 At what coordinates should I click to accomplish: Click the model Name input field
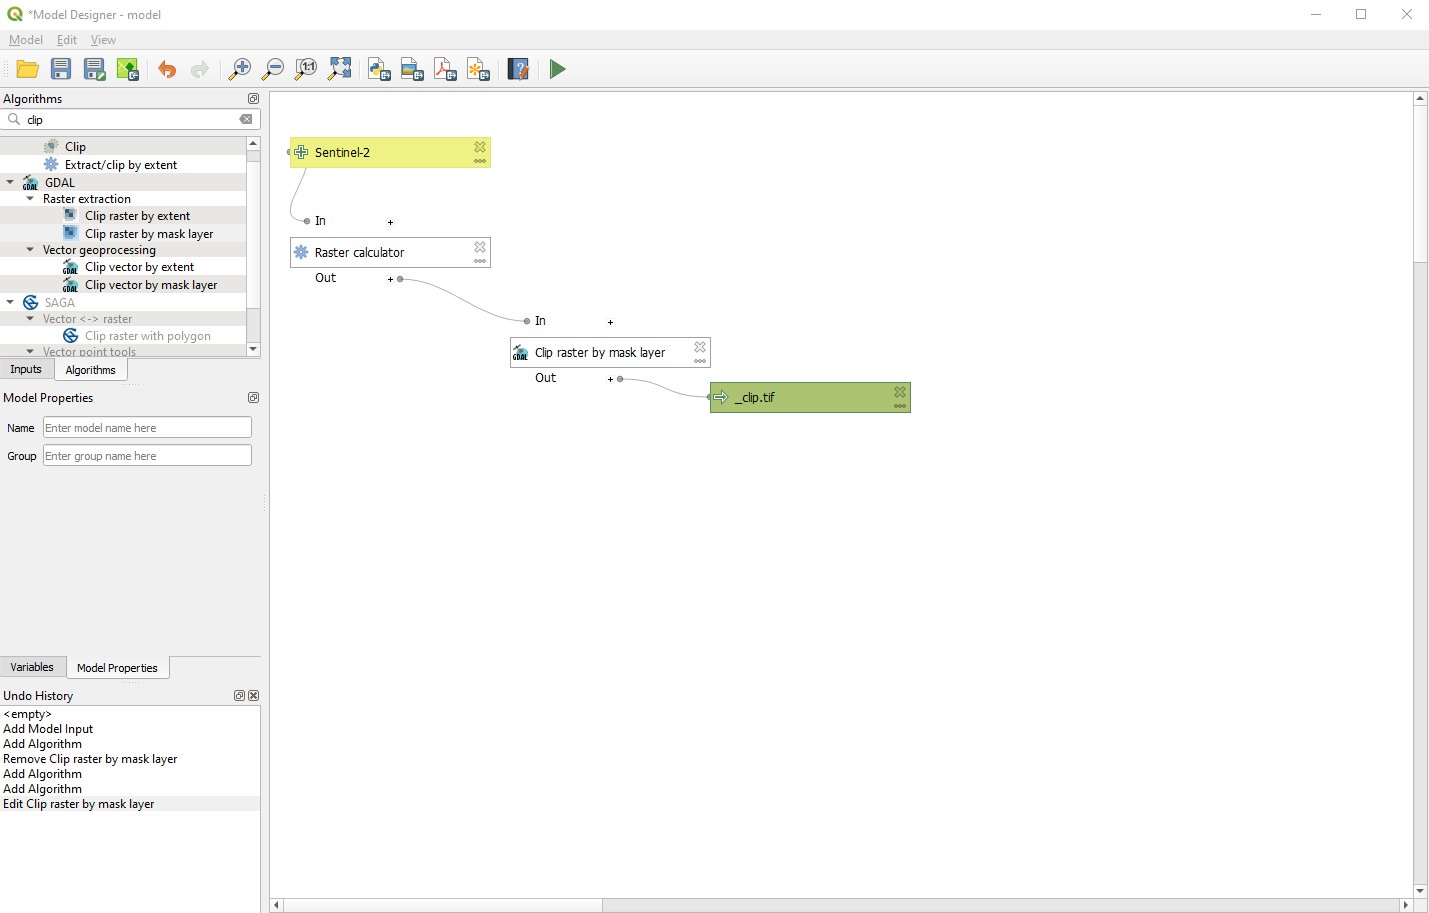point(147,428)
